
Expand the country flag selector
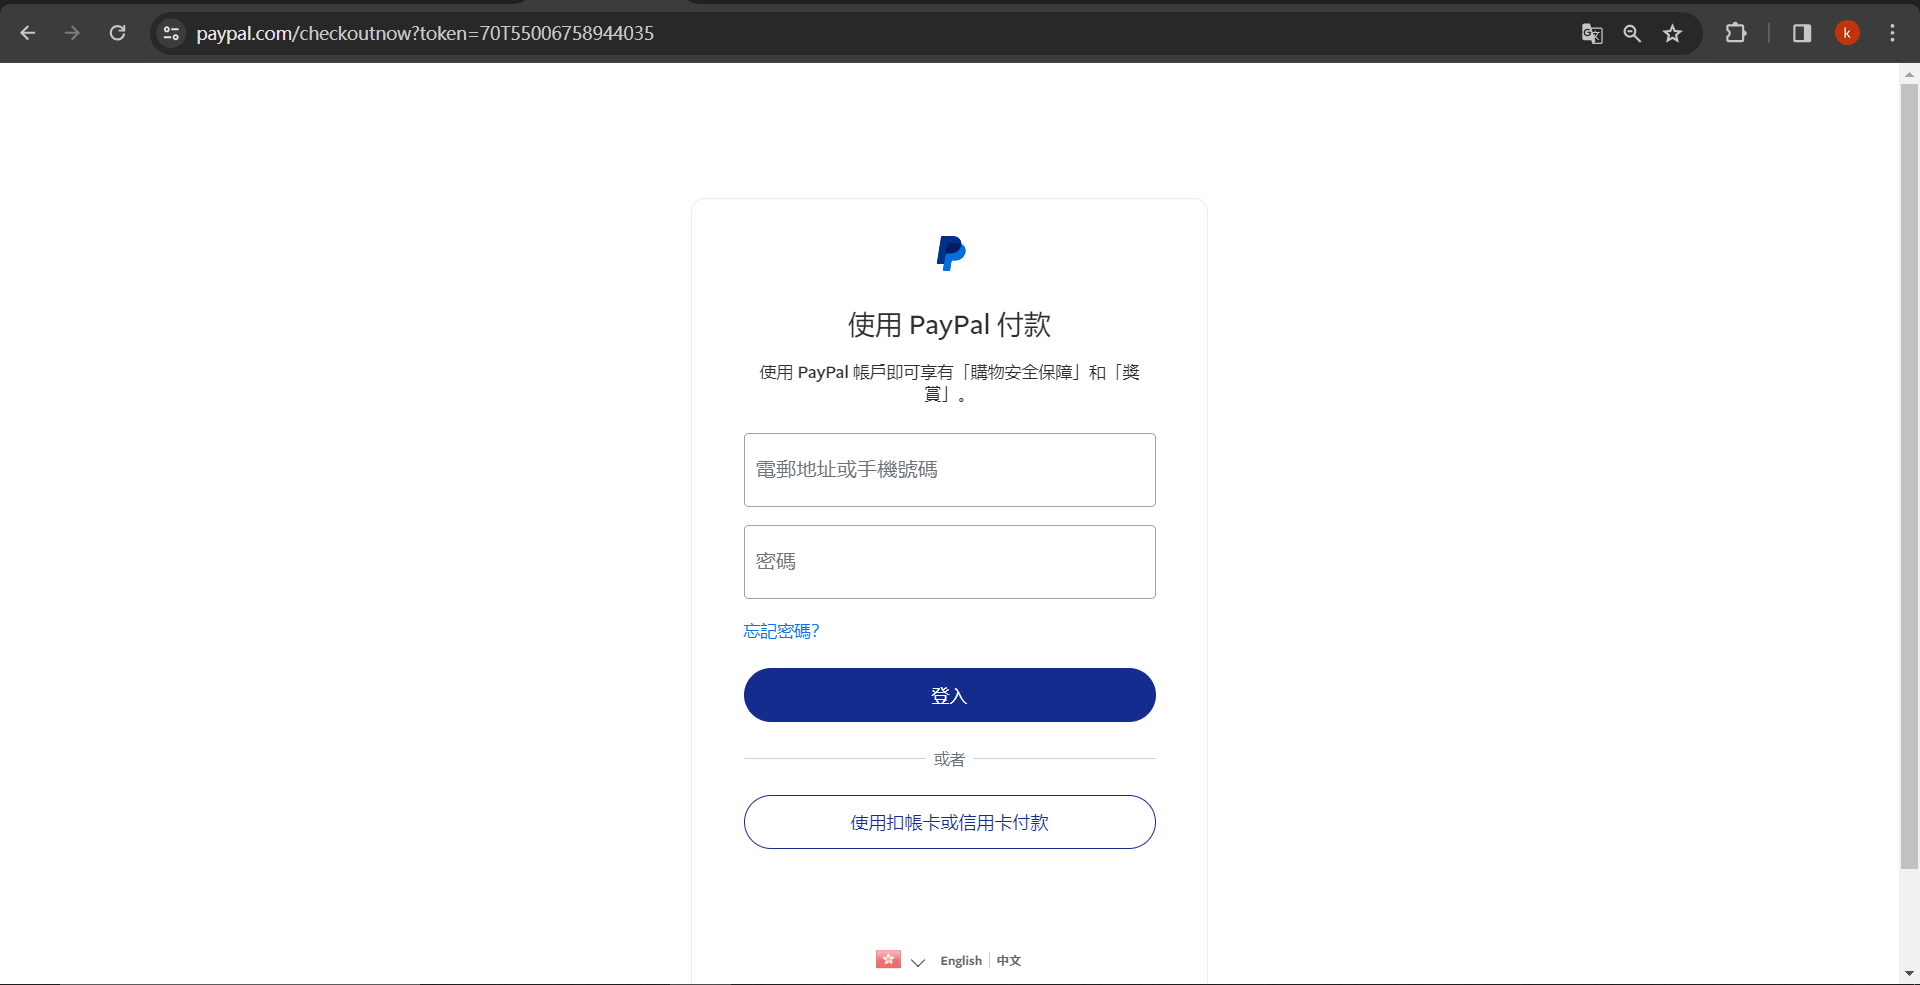pyautogui.click(x=901, y=960)
